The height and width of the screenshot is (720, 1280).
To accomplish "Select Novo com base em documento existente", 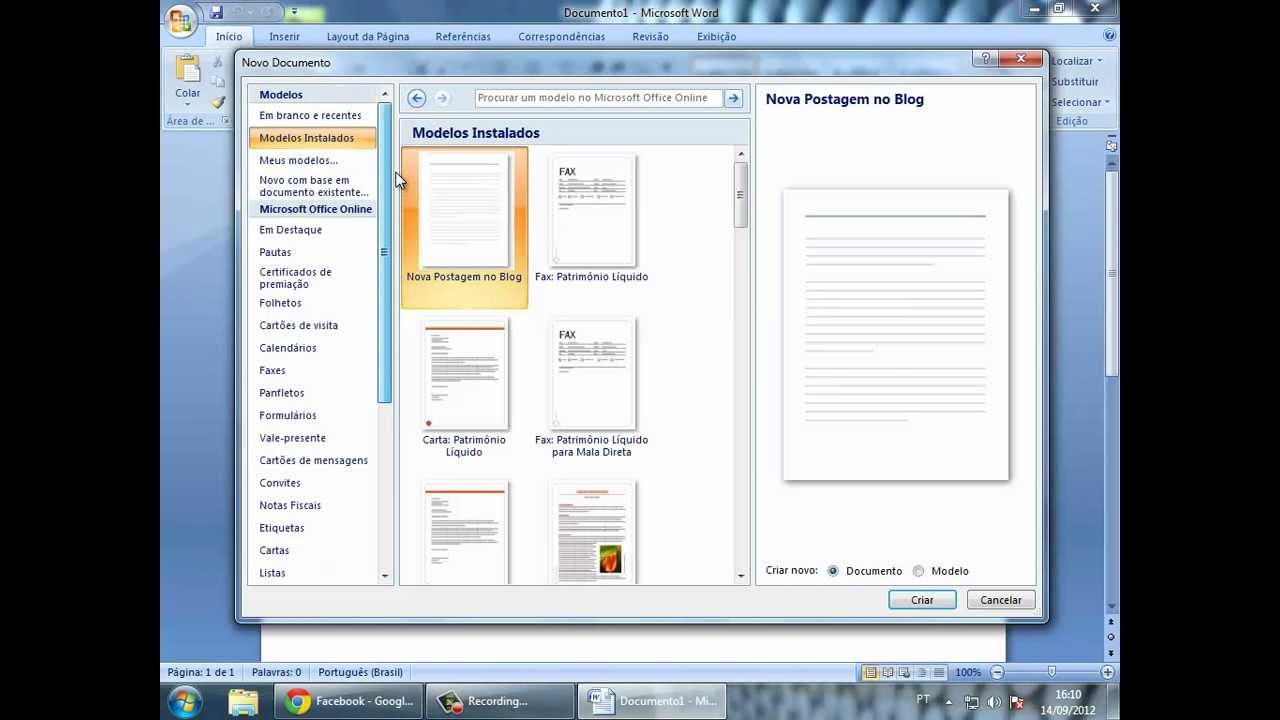I will 312,186.
